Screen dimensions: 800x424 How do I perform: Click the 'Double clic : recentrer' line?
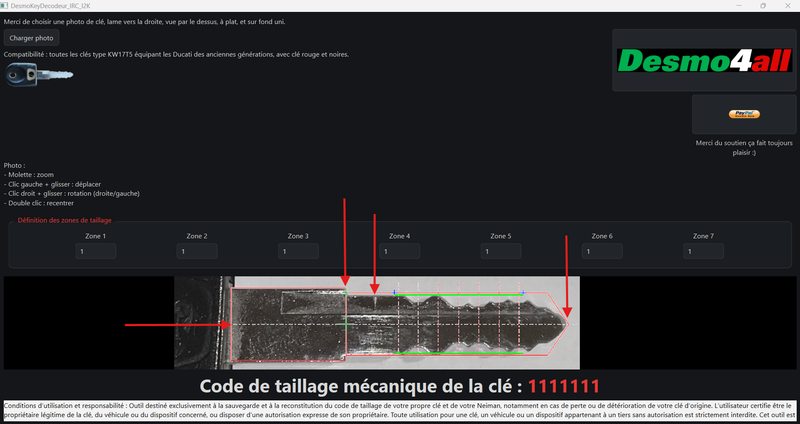pyautogui.click(x=39, y=203)
